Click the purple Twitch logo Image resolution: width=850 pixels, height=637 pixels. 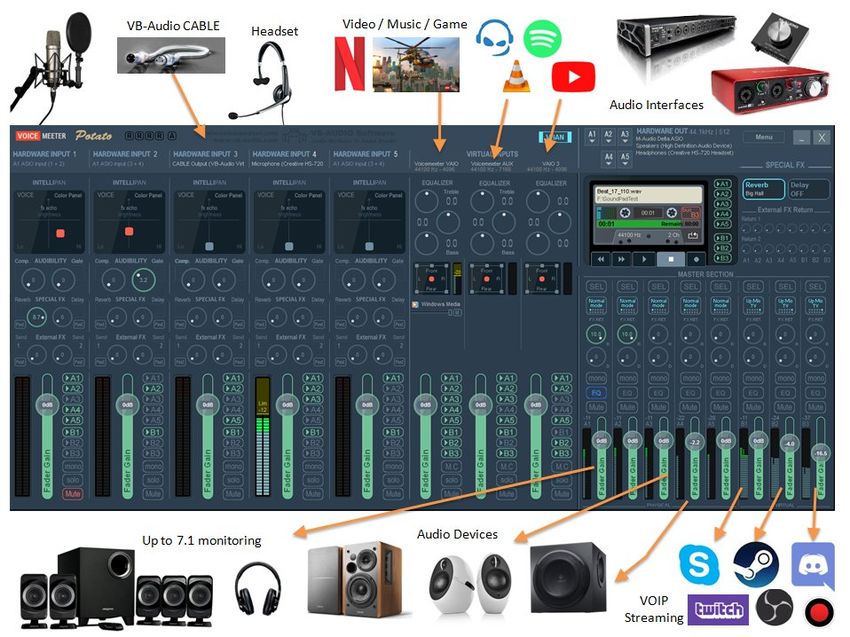click(718, 610)
